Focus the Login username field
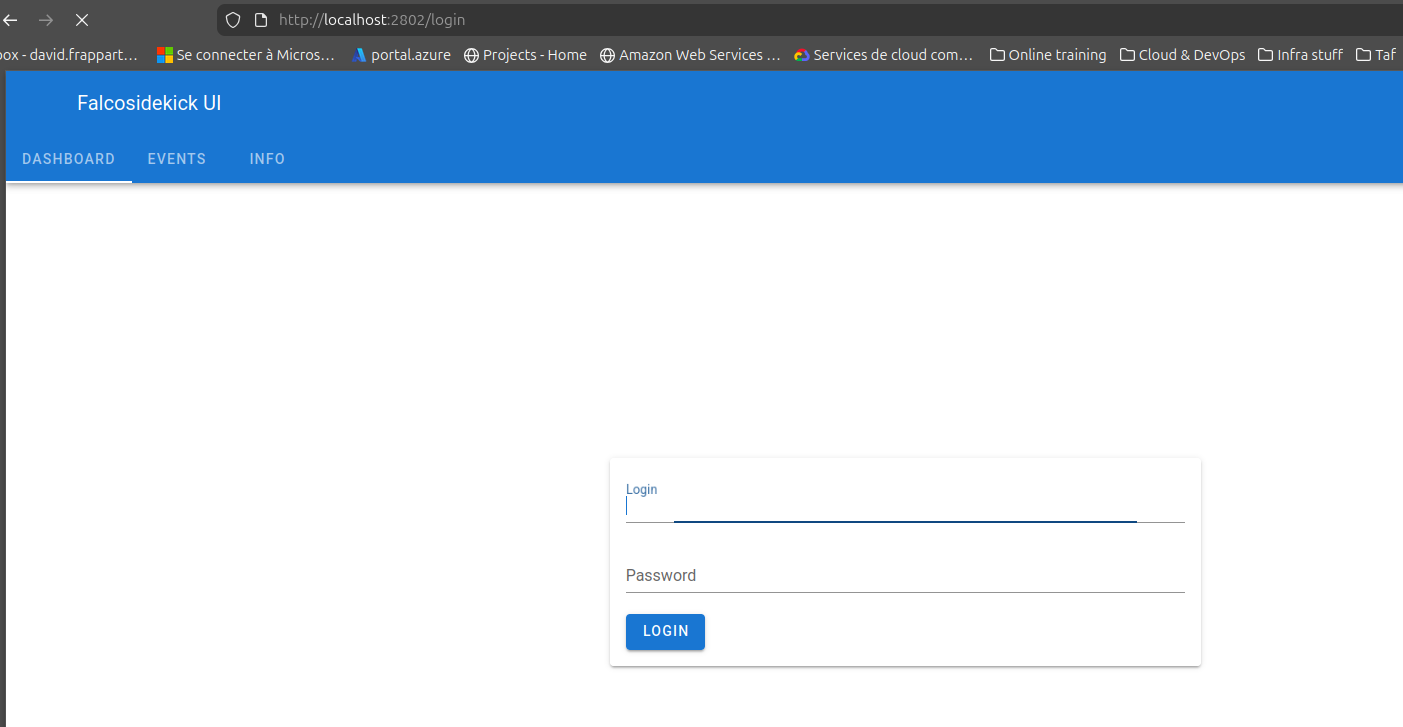Screen dimensions: 1403x727 point(904,507)
